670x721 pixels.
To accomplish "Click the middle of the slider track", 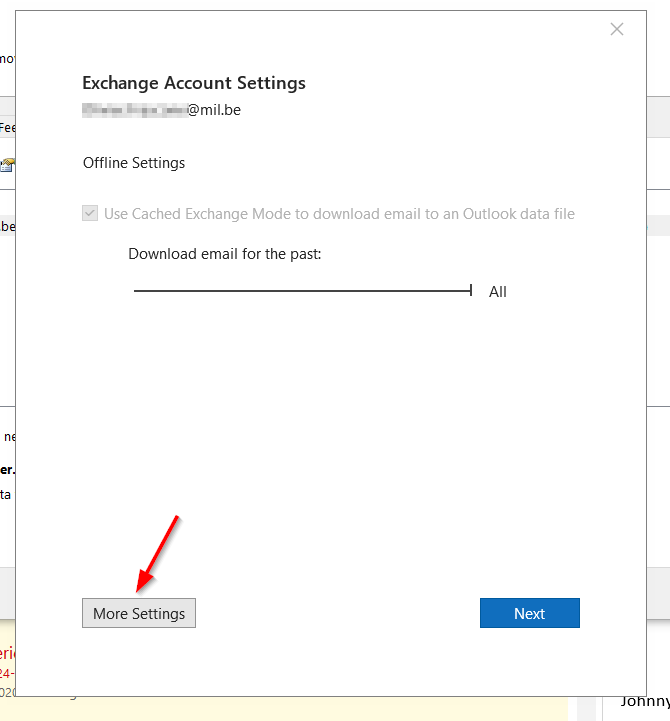I will coord(302,291).
